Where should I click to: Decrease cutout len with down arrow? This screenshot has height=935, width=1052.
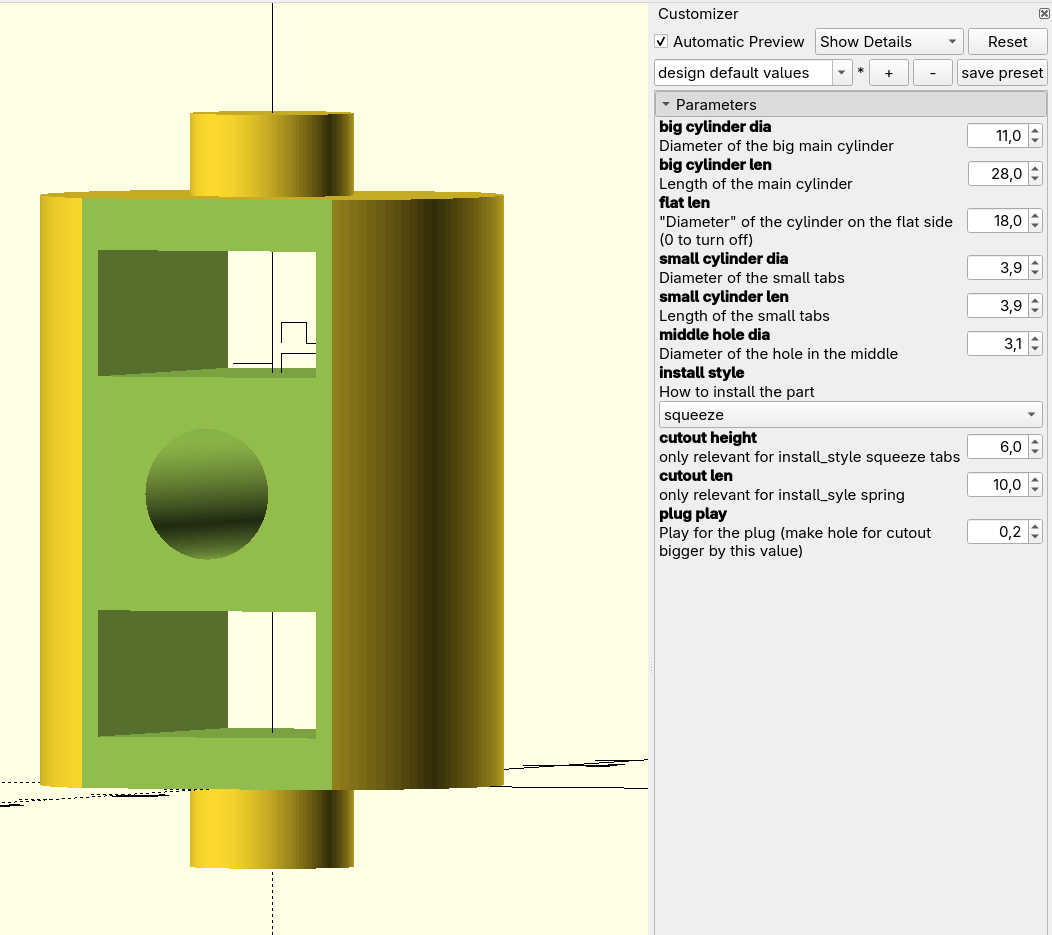click(1035, 491)
